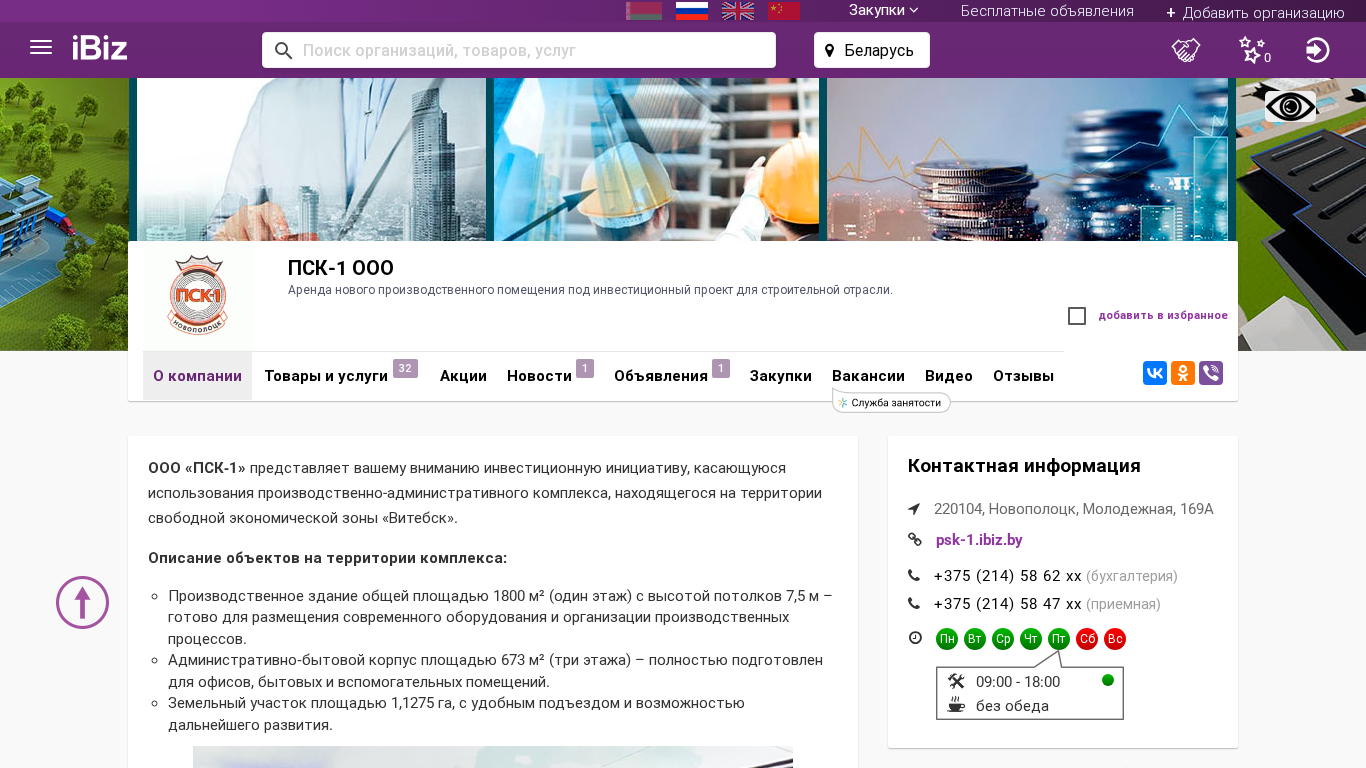Open the hamburger main menu
1366x768 pixels.
[41, 48]
